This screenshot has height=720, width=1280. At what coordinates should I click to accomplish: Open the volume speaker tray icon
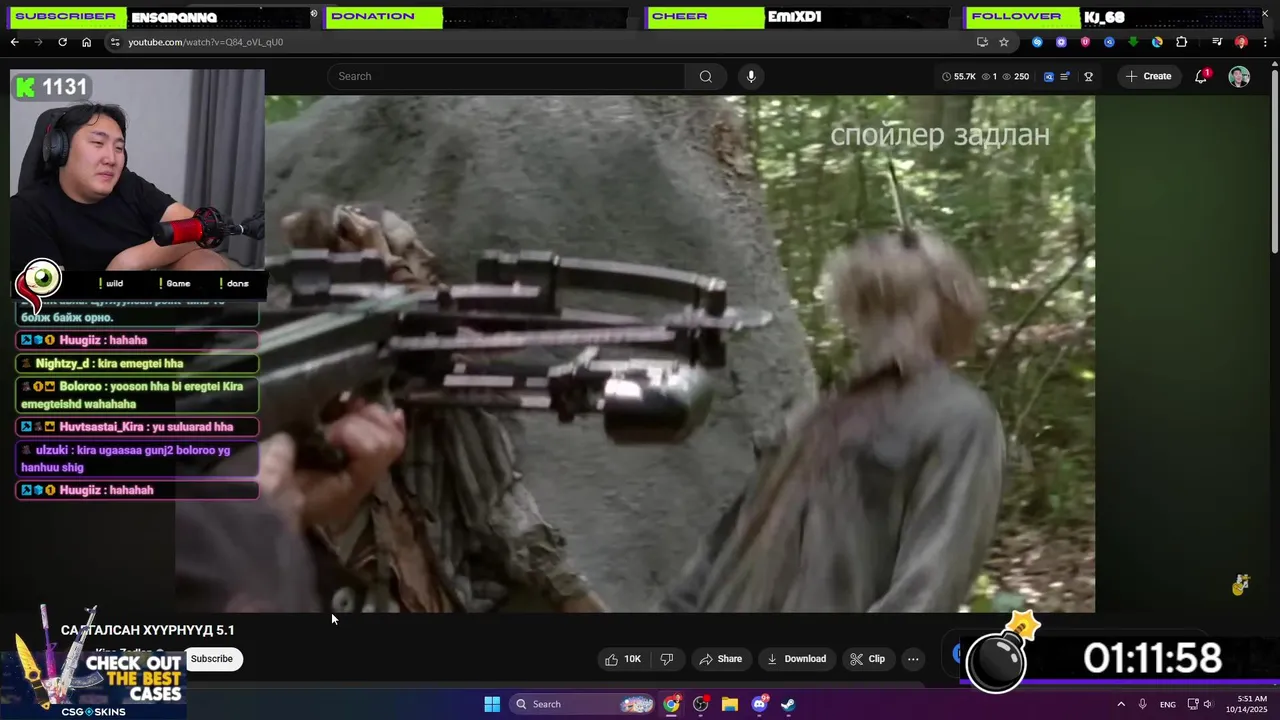click(x=1207, y=704)
